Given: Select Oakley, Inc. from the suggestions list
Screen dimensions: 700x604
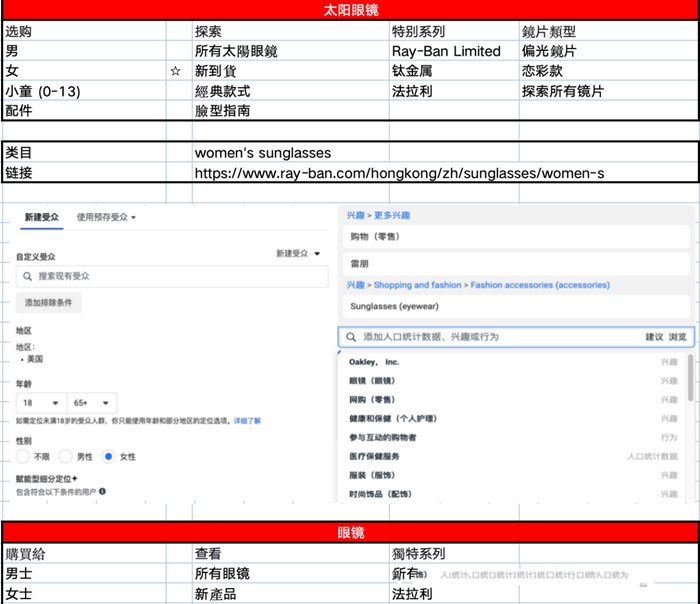Looking at the screenshot, I should pos(513,362).
